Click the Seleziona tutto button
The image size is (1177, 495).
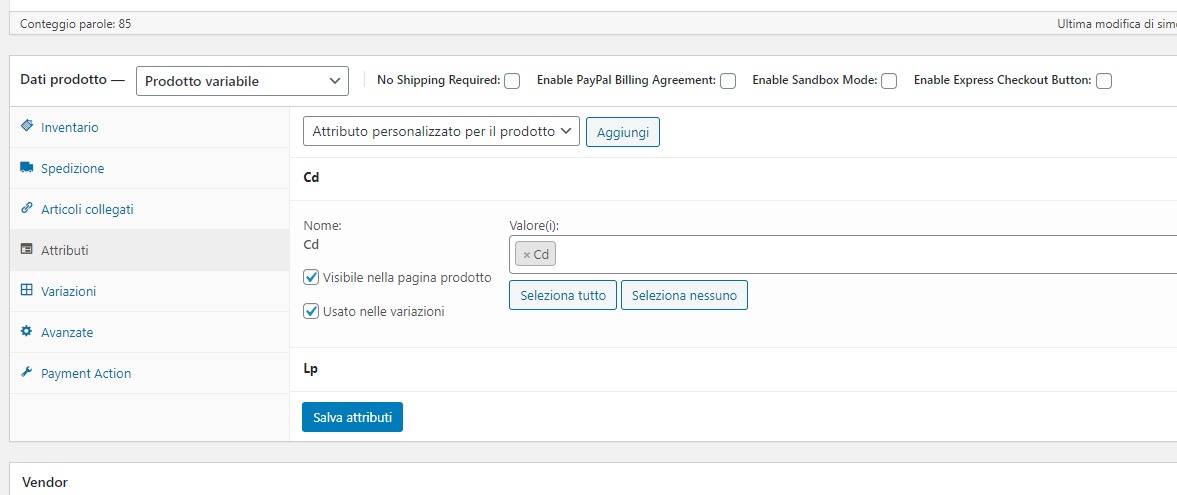(563, 295)
